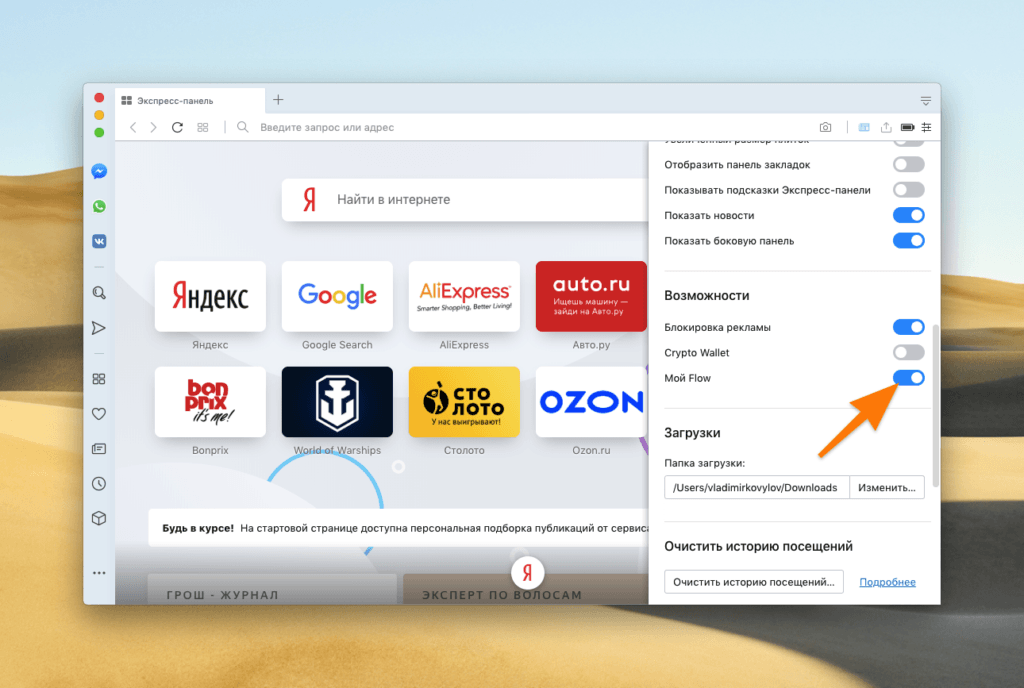Image resolution: width=1024 pixels, height=688 pixels.
Task: Open the Google Search tile
Action: [x=337, y=296]
